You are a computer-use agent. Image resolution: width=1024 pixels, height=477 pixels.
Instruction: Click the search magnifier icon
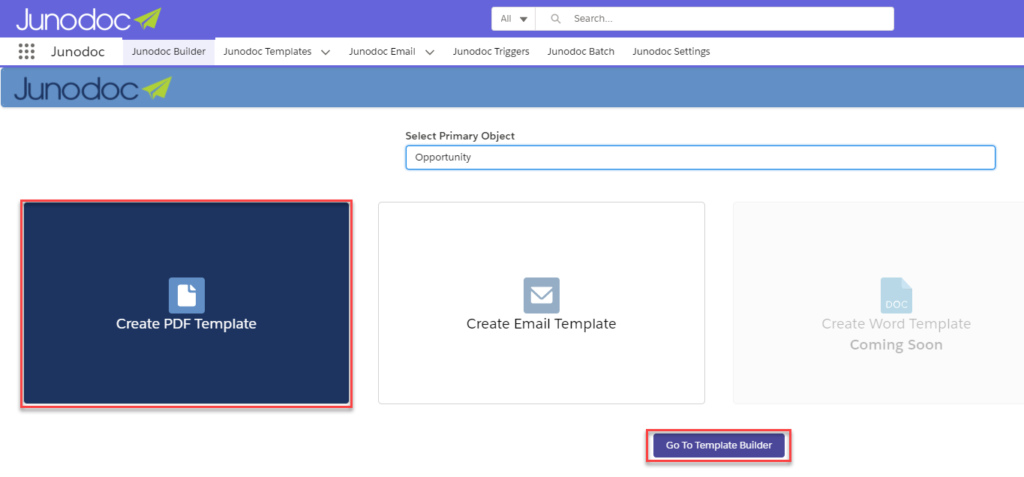click(x=556, y=19)
